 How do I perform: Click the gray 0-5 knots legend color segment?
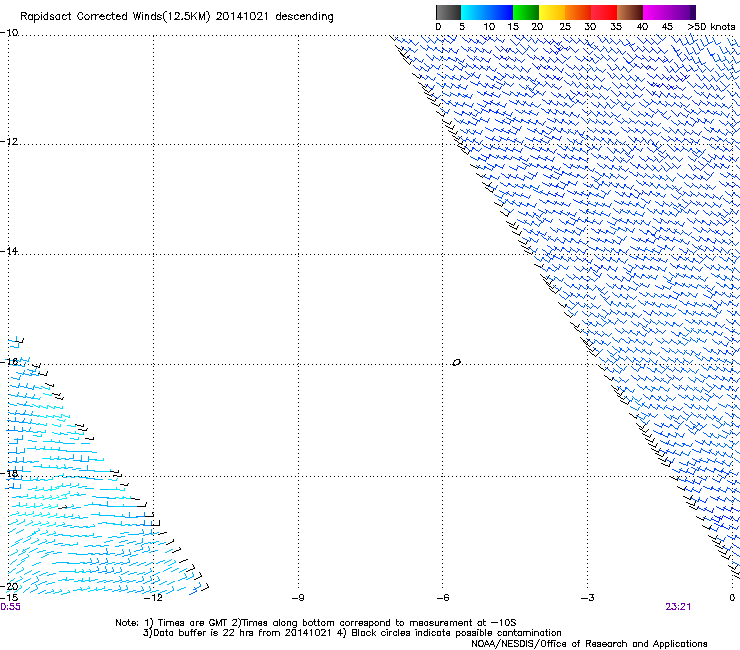tap(448, 12)
